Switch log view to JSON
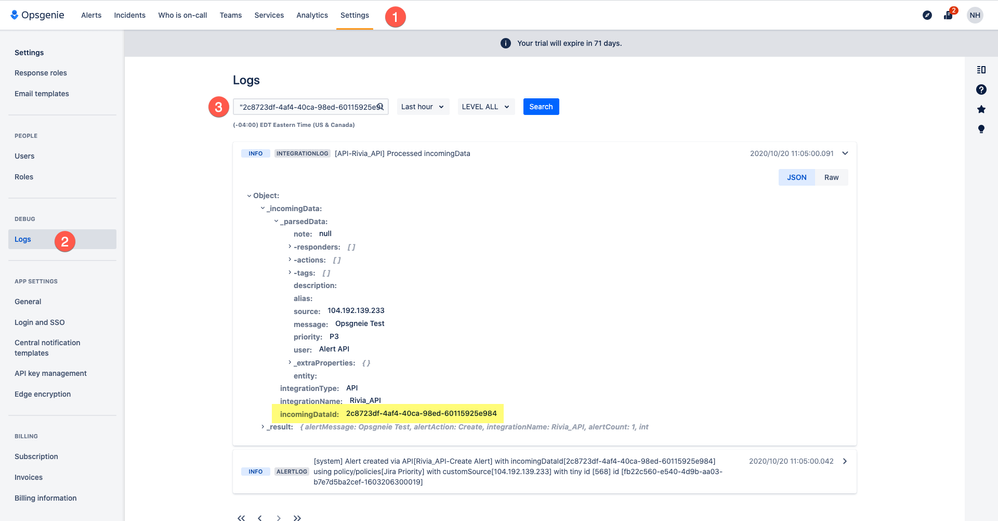Viewport: 998px width, 521px height. pos(797,177)
